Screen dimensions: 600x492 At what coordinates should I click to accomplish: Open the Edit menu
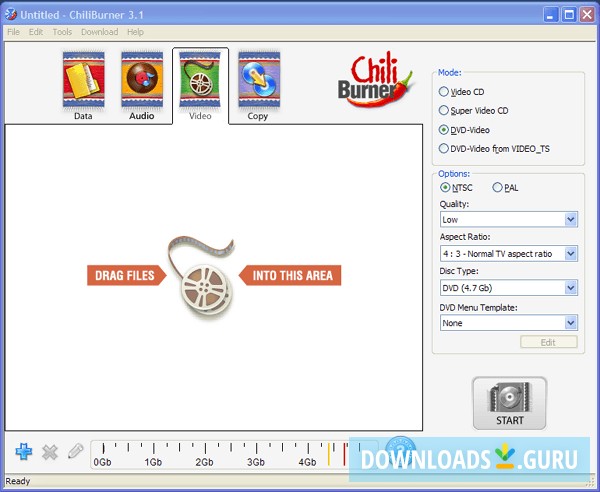point(36,32)
